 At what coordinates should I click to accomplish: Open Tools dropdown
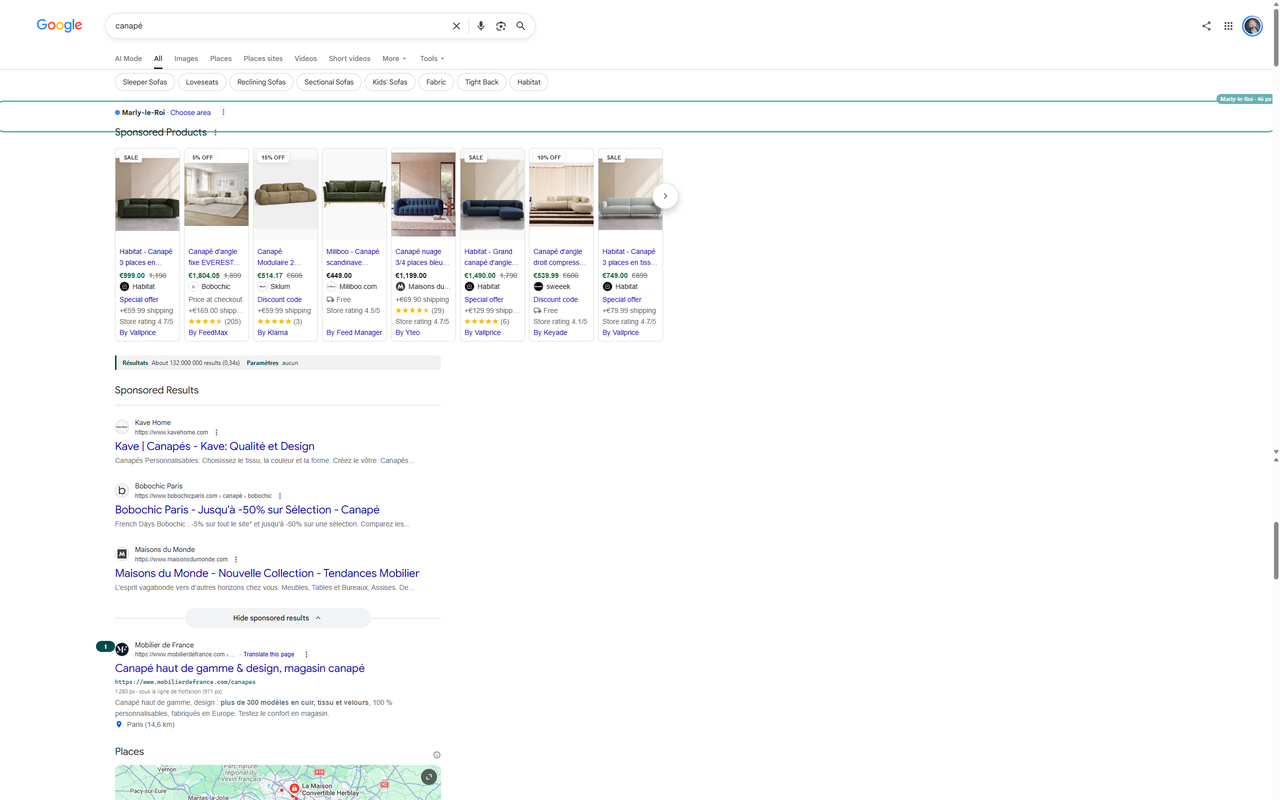pyautogui.click(x=432, y=59)
